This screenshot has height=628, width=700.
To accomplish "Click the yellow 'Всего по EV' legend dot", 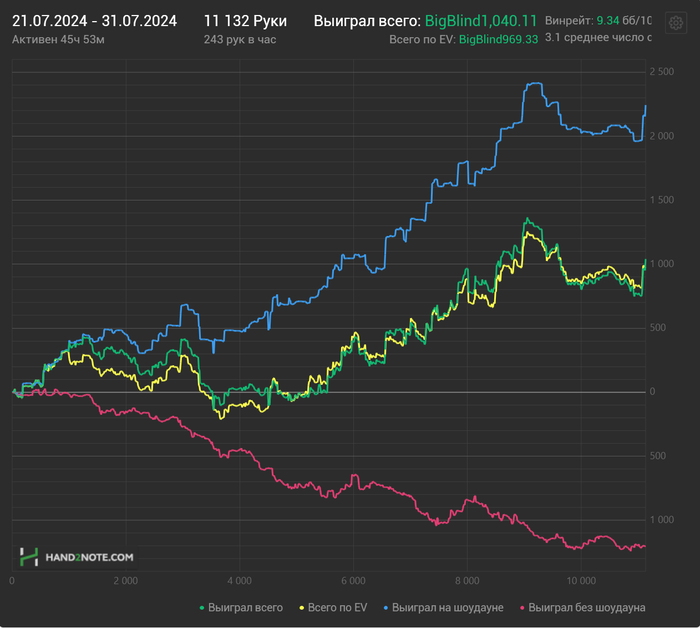I will [301, 608].
